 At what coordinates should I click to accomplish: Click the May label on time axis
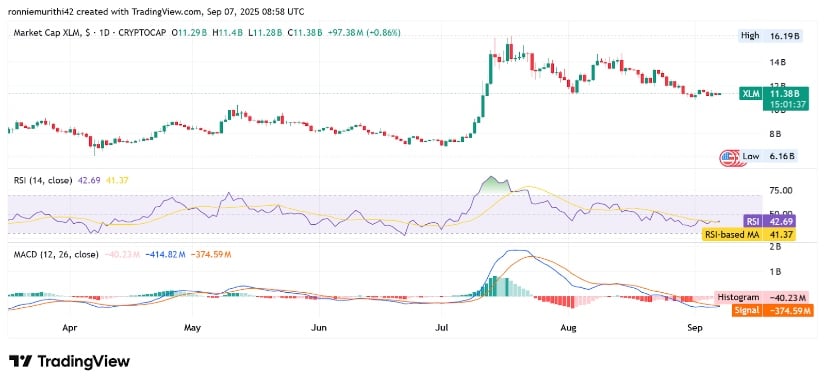coord(193,328)
